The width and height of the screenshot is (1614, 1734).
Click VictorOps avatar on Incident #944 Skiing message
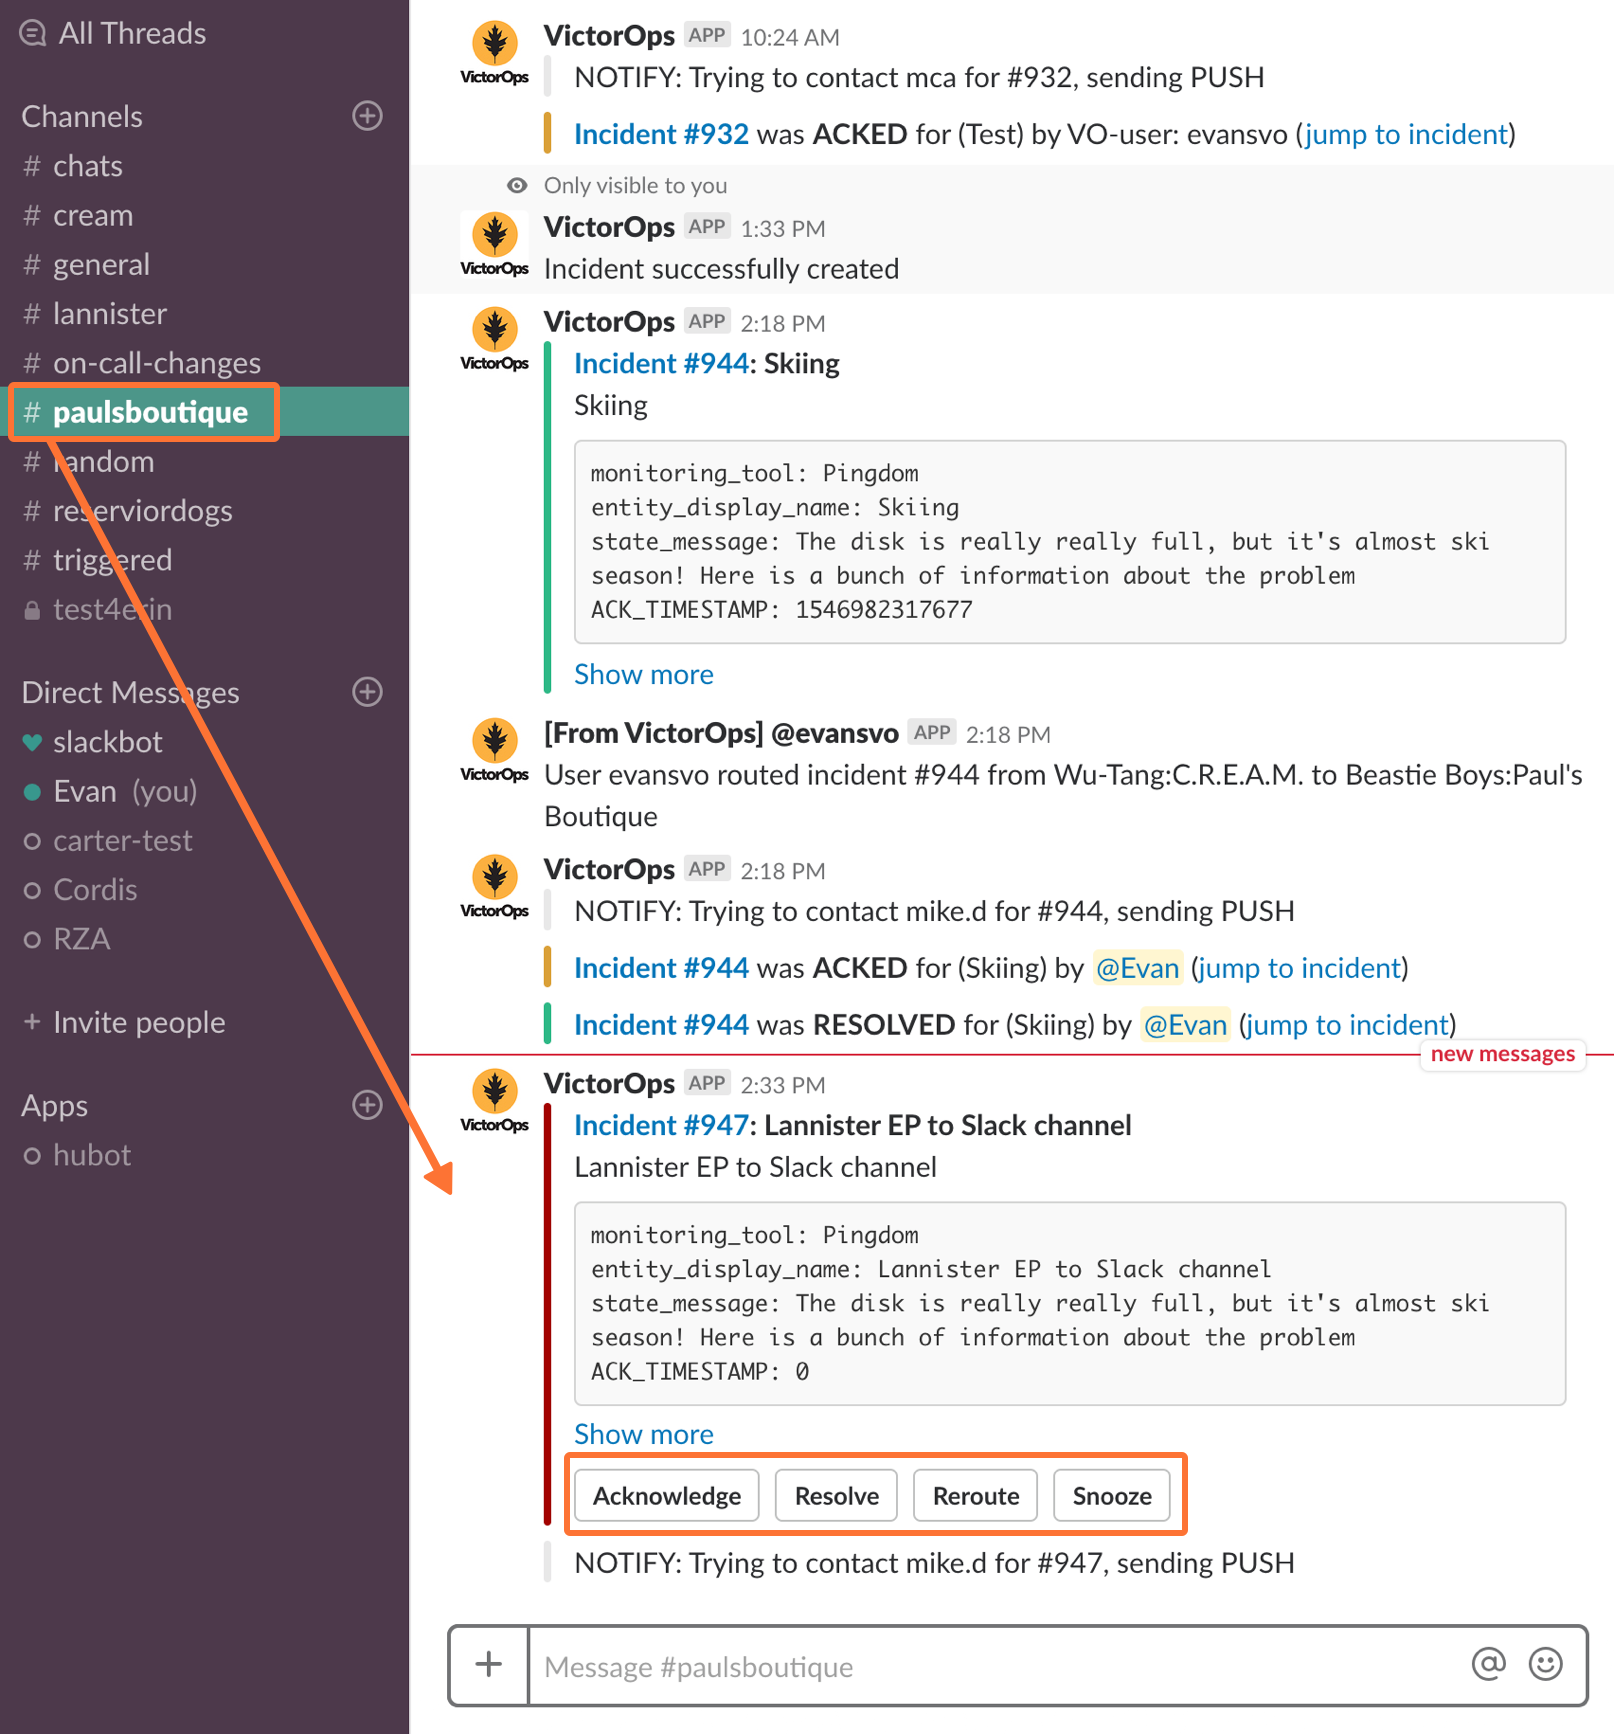coord(494,340)
